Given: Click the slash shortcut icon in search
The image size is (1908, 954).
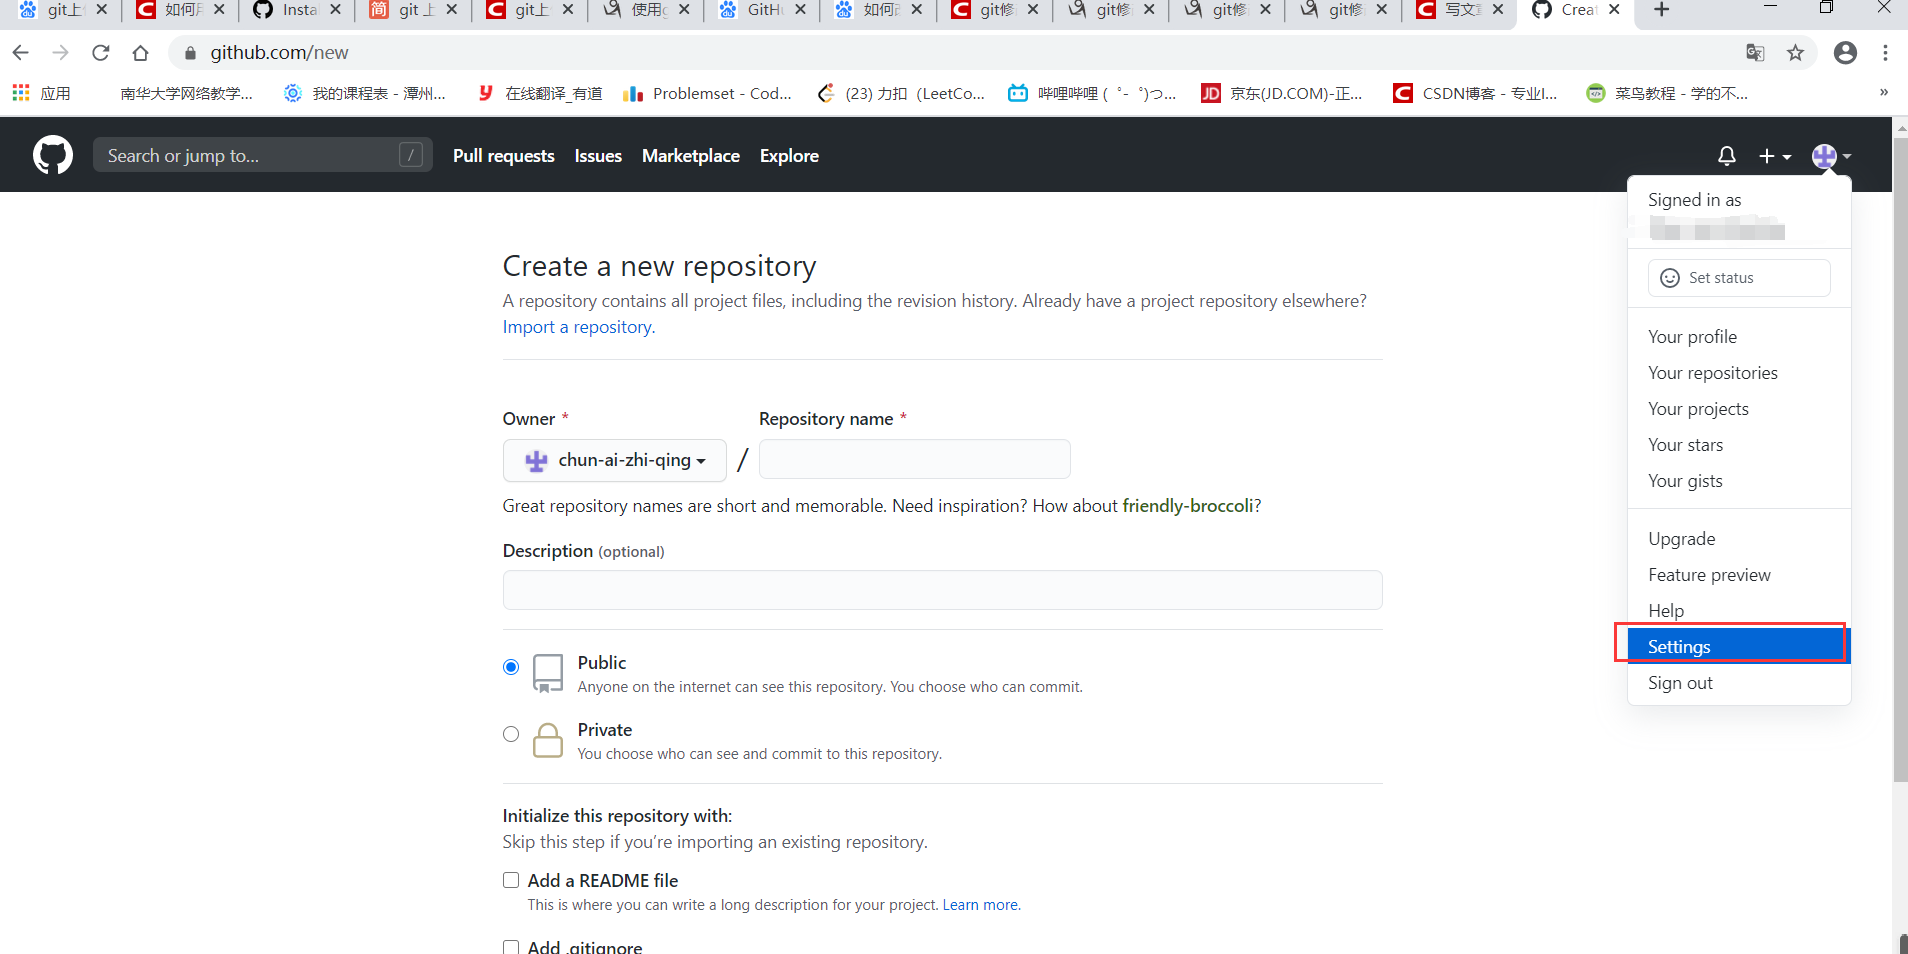Looking at the screenshot, I should [411, 155].
